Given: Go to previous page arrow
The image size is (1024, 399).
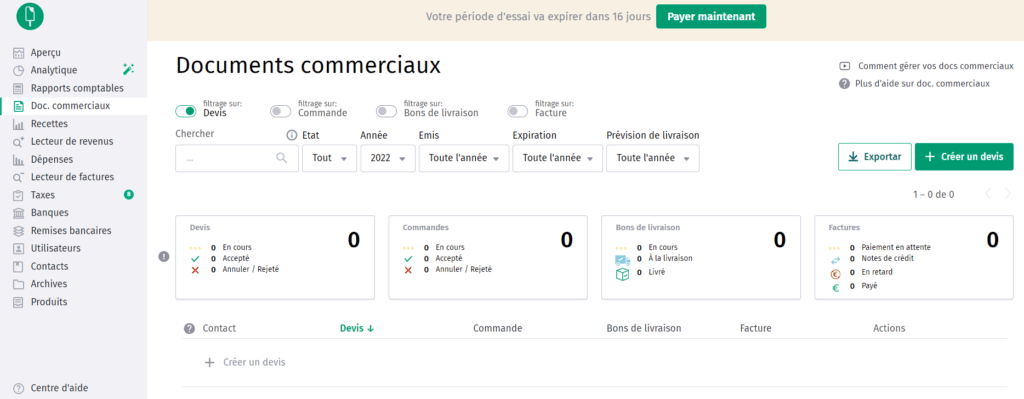Looking at the screenshot, I should point(988,194).
